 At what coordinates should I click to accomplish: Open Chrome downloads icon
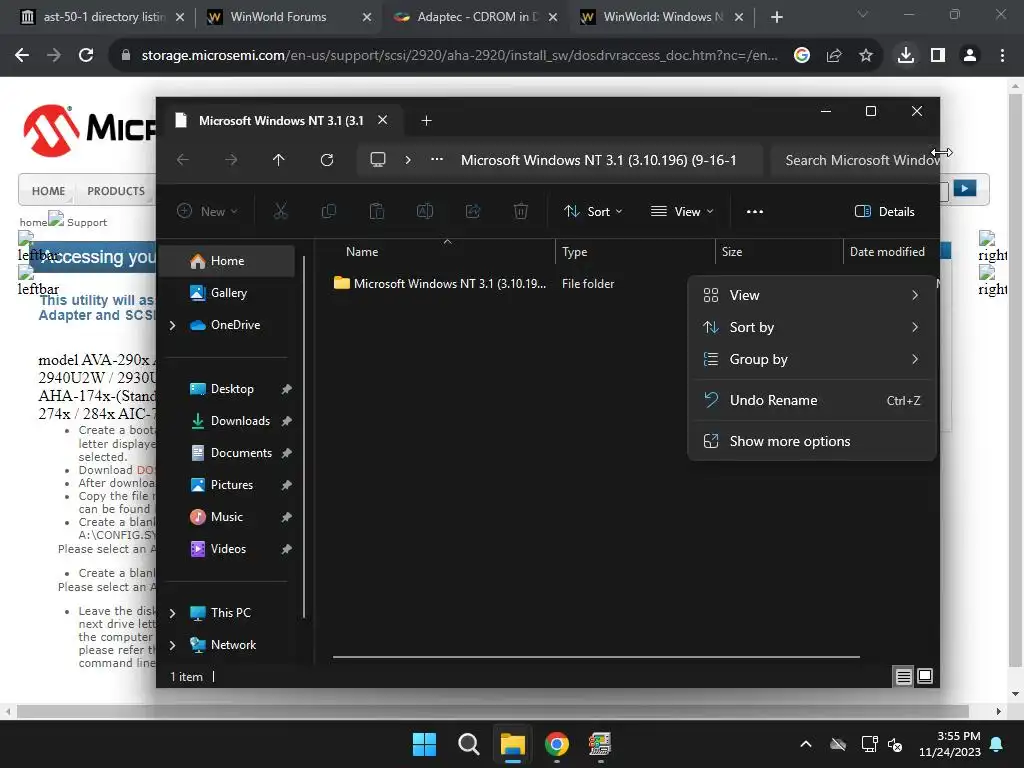[906, 56]
